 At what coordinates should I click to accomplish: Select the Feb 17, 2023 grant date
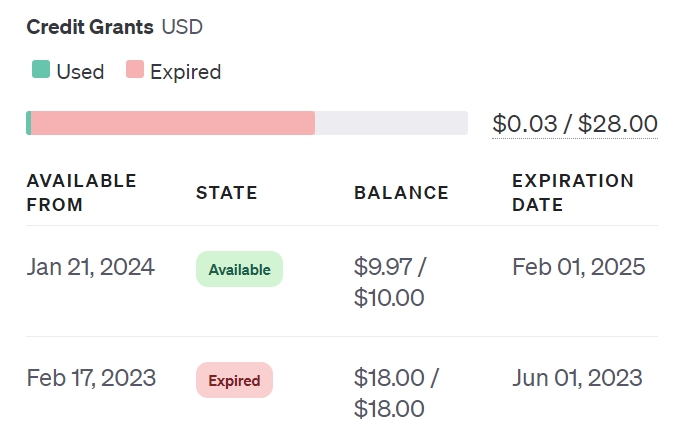pyautogui.click(x=91, y=378)
